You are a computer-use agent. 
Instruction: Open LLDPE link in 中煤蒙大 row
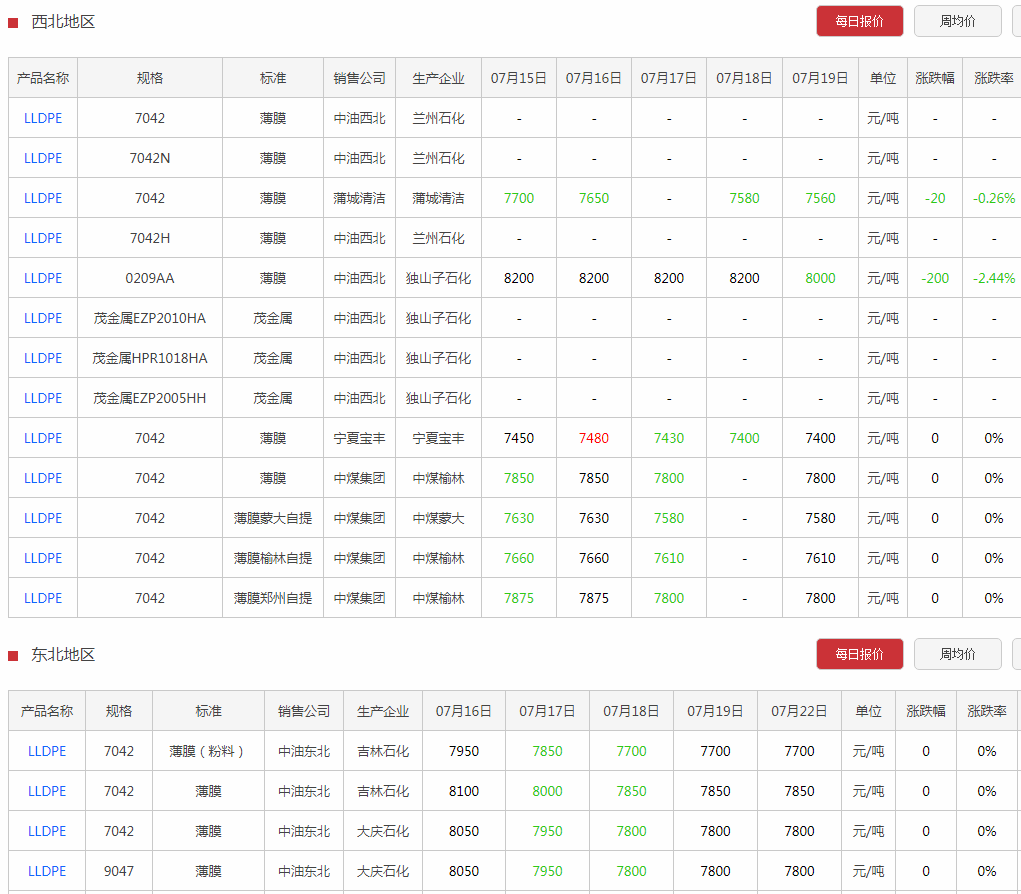[43, 518]
